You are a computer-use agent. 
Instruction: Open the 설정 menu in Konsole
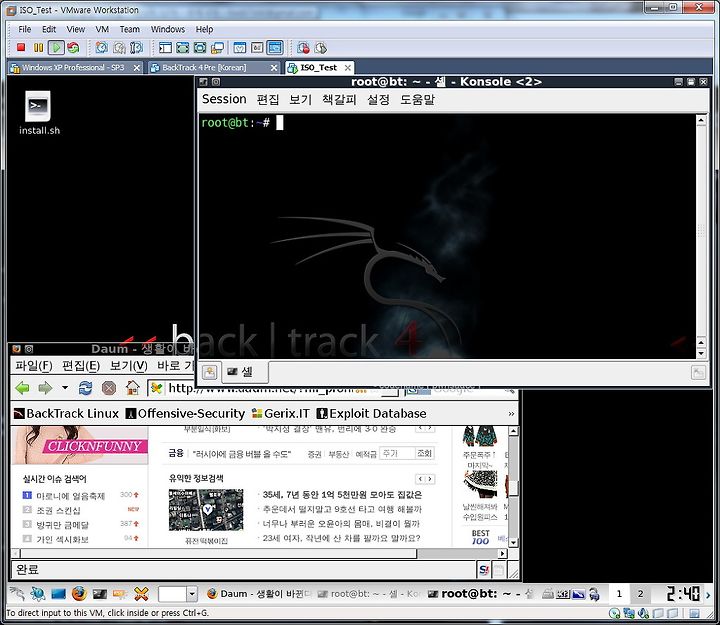pos(378,99)
